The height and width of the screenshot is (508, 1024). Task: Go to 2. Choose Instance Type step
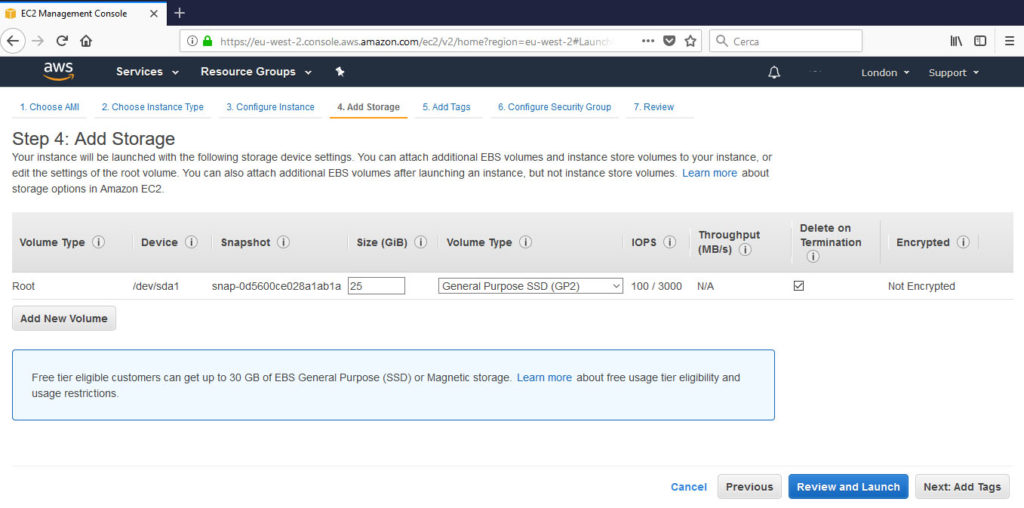pos(152,107)
